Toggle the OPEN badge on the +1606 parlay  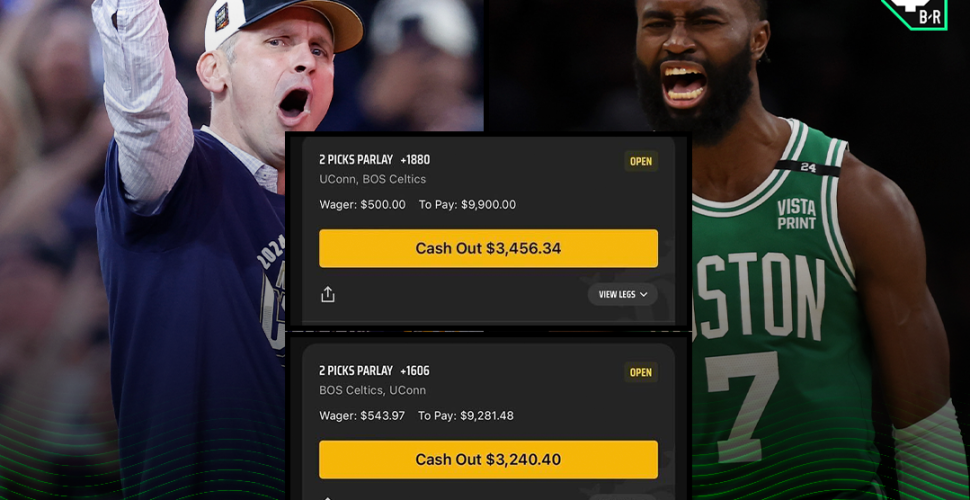(x=641, y=373)
